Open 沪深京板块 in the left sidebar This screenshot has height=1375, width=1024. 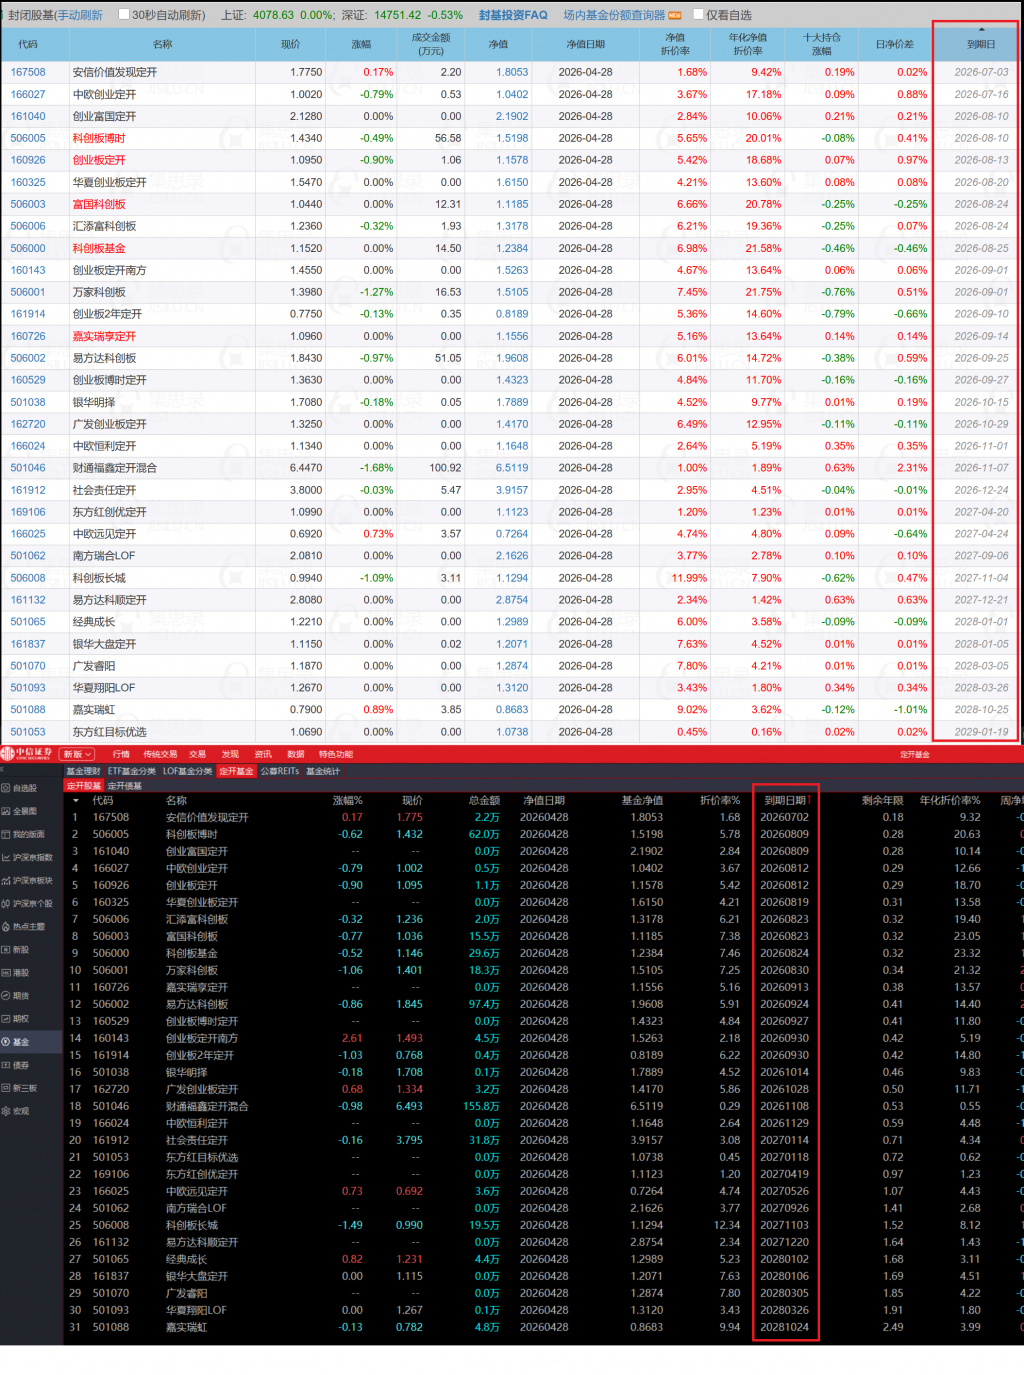point(27,880)
